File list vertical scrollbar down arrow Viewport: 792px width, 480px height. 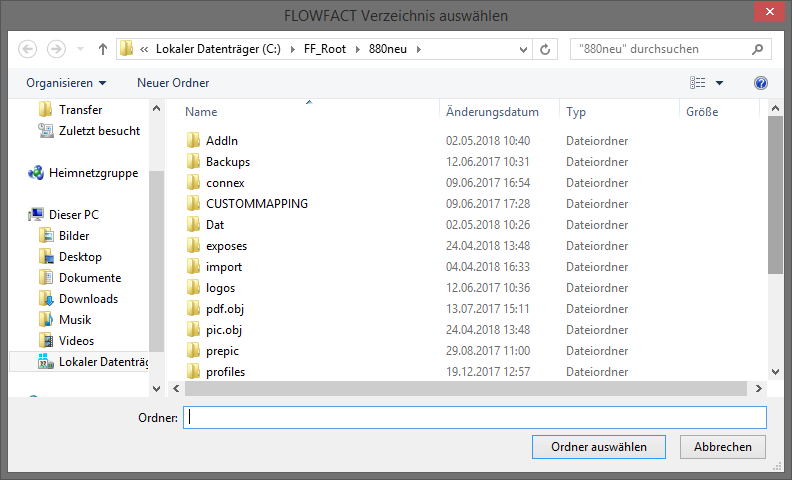(x=776, y=372)
